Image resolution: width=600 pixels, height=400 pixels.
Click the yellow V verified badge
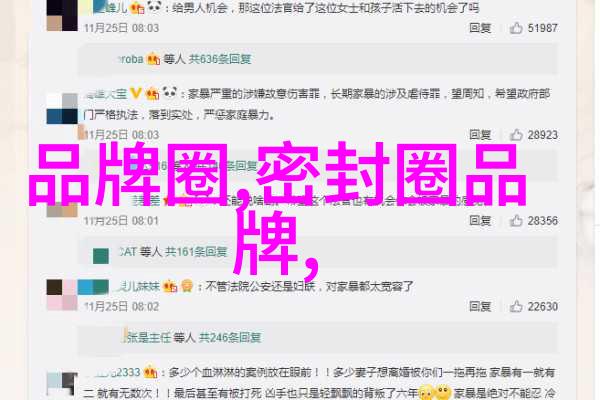(x=135, y=93)
